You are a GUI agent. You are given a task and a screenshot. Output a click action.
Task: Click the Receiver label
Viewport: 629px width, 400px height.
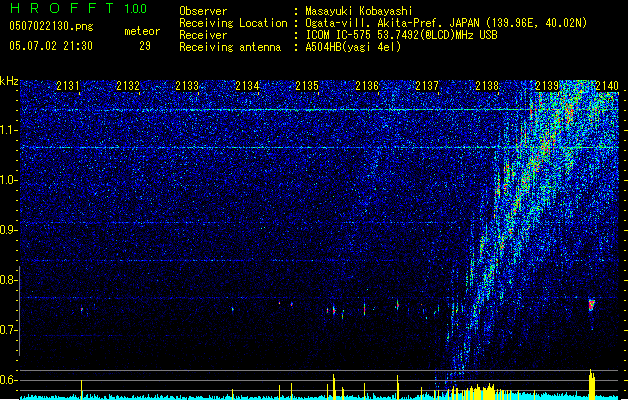pyautogui.click(x=203, y=35)
